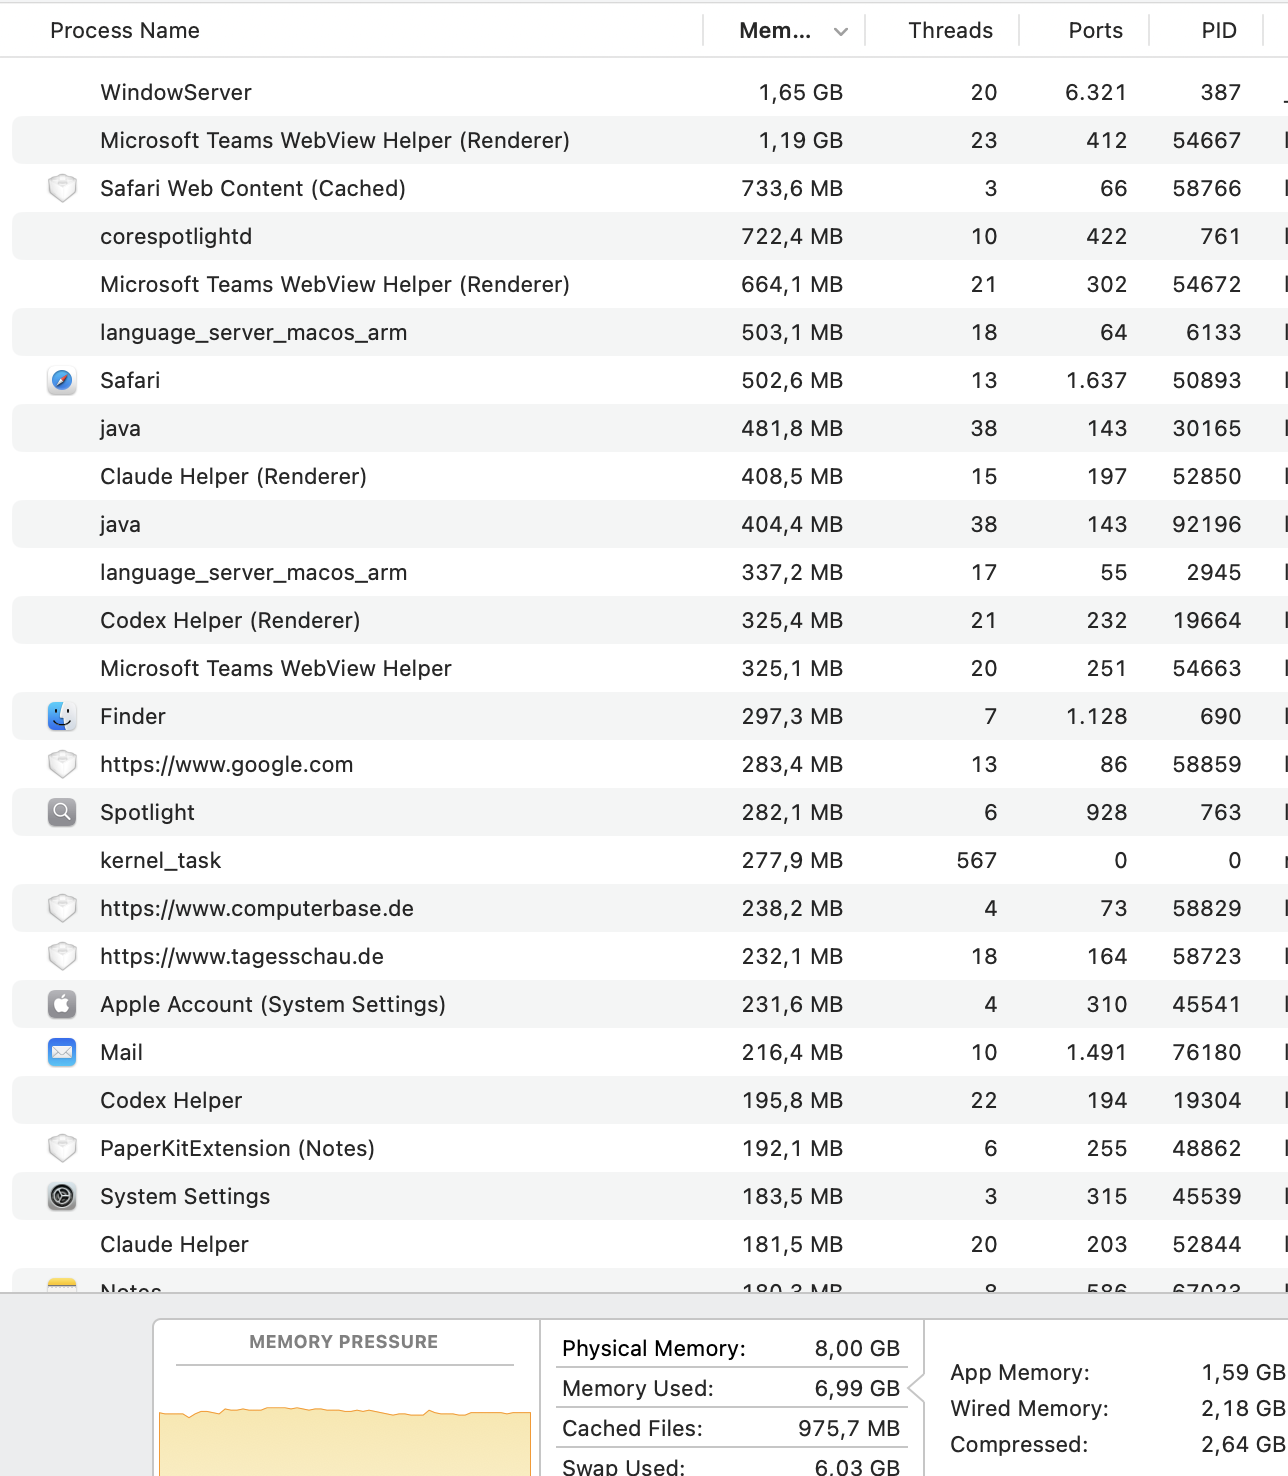The height and width of the screenshot is (1476, 1288).
Task: Click the Apple Account apple icon
Action: [x=62, y=1005]
